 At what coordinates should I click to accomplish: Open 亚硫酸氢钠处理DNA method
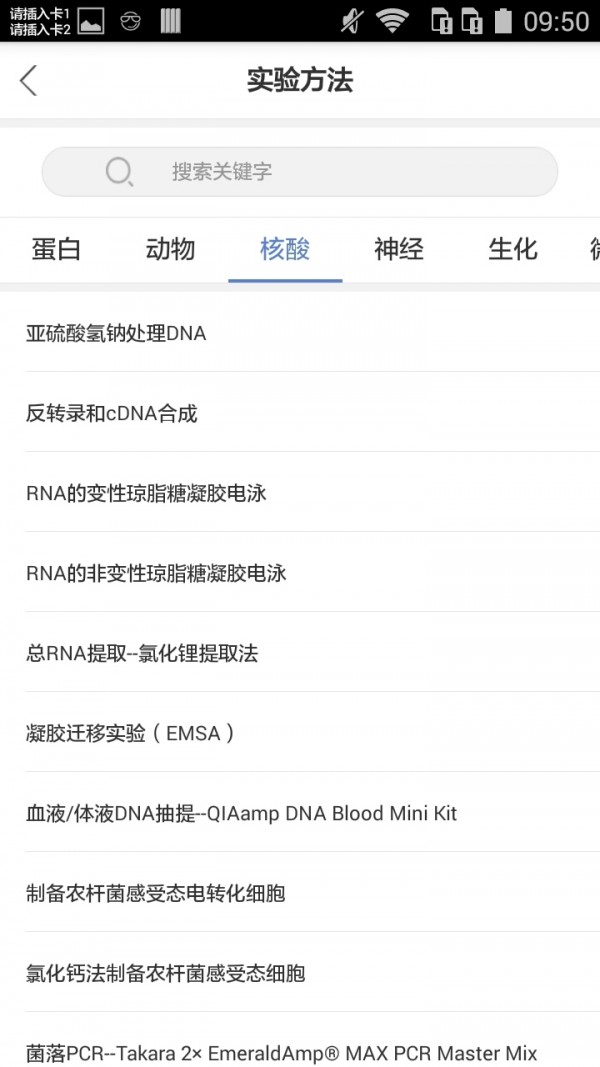(x=300, y=333)
